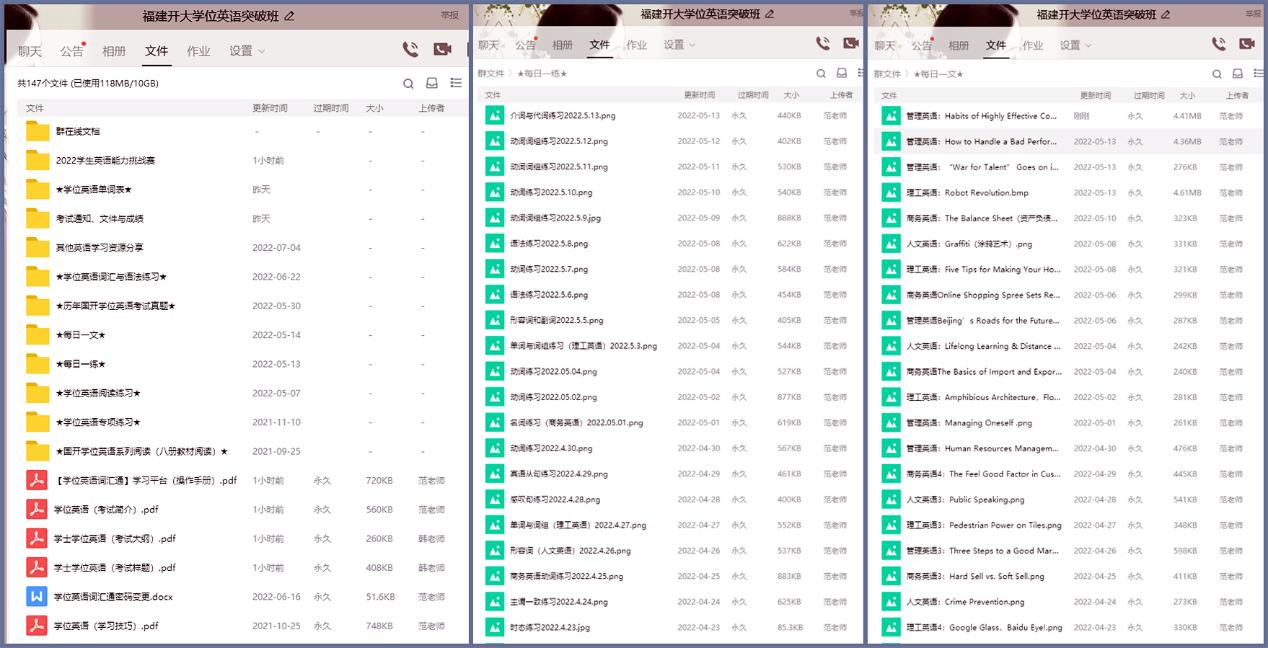Open the 作业 tab in the left panel
1268x648 pixels.
[198, 51]
